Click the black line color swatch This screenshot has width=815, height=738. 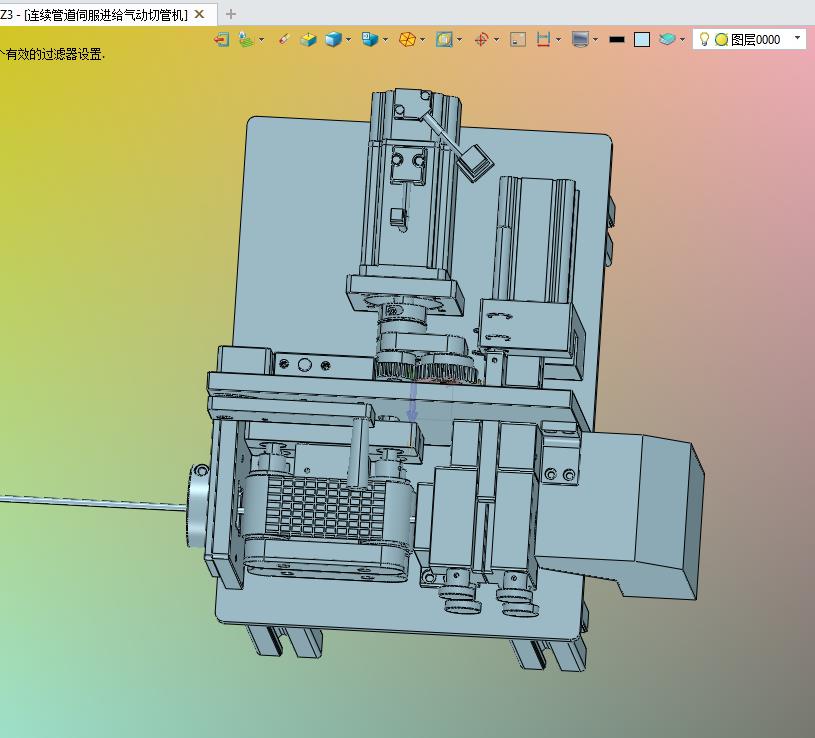pyautogui.click(x=617, y=39)
